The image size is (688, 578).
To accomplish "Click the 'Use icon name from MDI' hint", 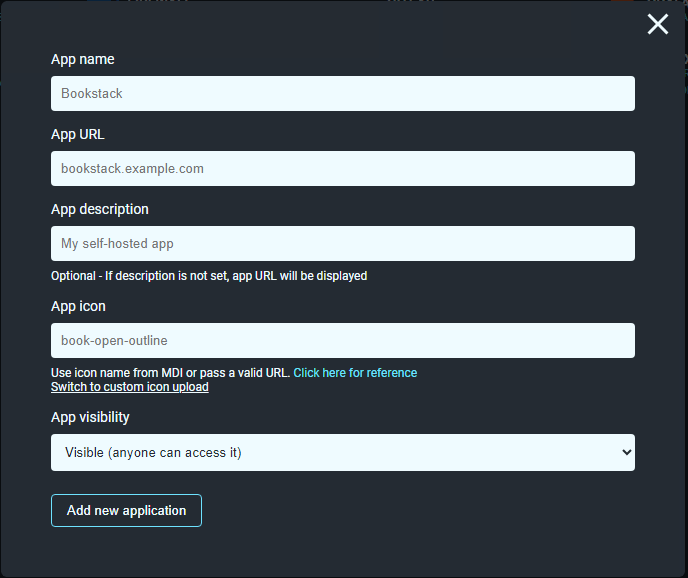I will pyautogui.click(x=170, y=373).
